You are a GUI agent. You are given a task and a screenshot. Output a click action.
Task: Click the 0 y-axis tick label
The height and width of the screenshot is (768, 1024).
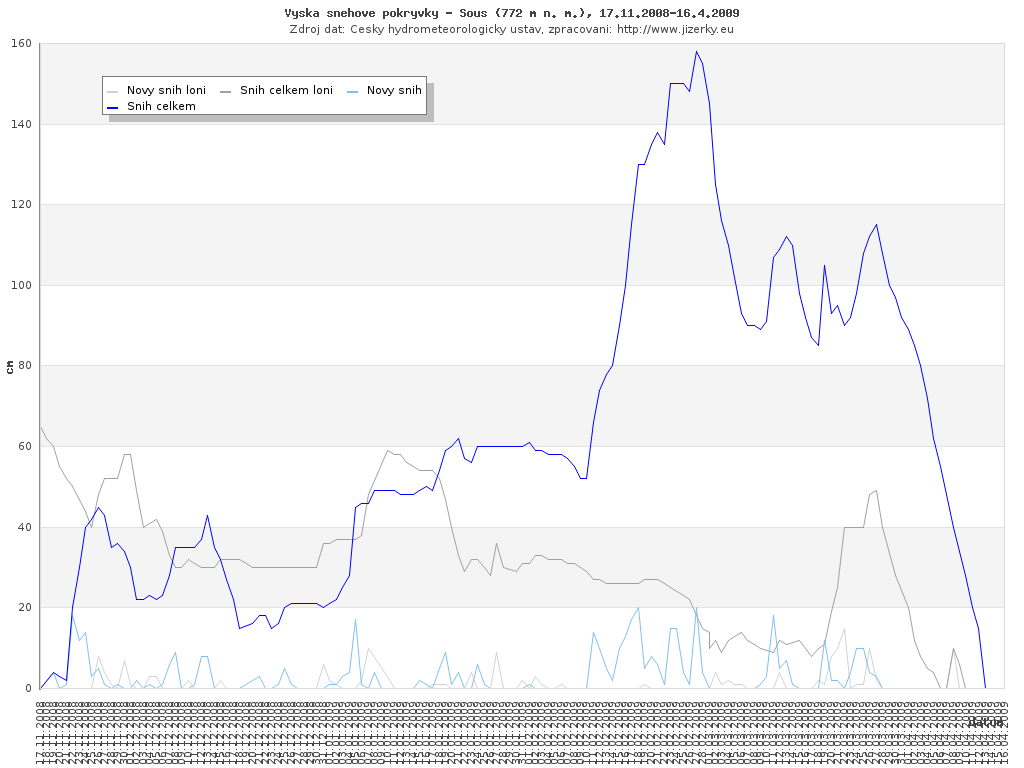coord(28,688)
